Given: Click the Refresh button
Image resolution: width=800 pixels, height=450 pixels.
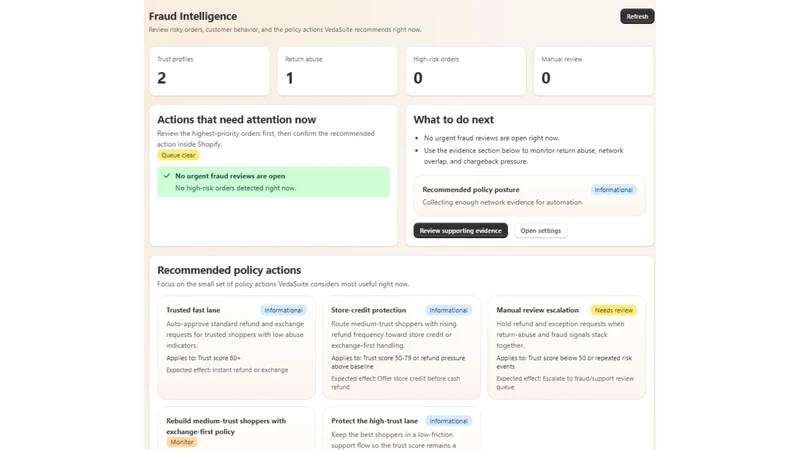Looking at the screenshot, I should coord(637,16).
